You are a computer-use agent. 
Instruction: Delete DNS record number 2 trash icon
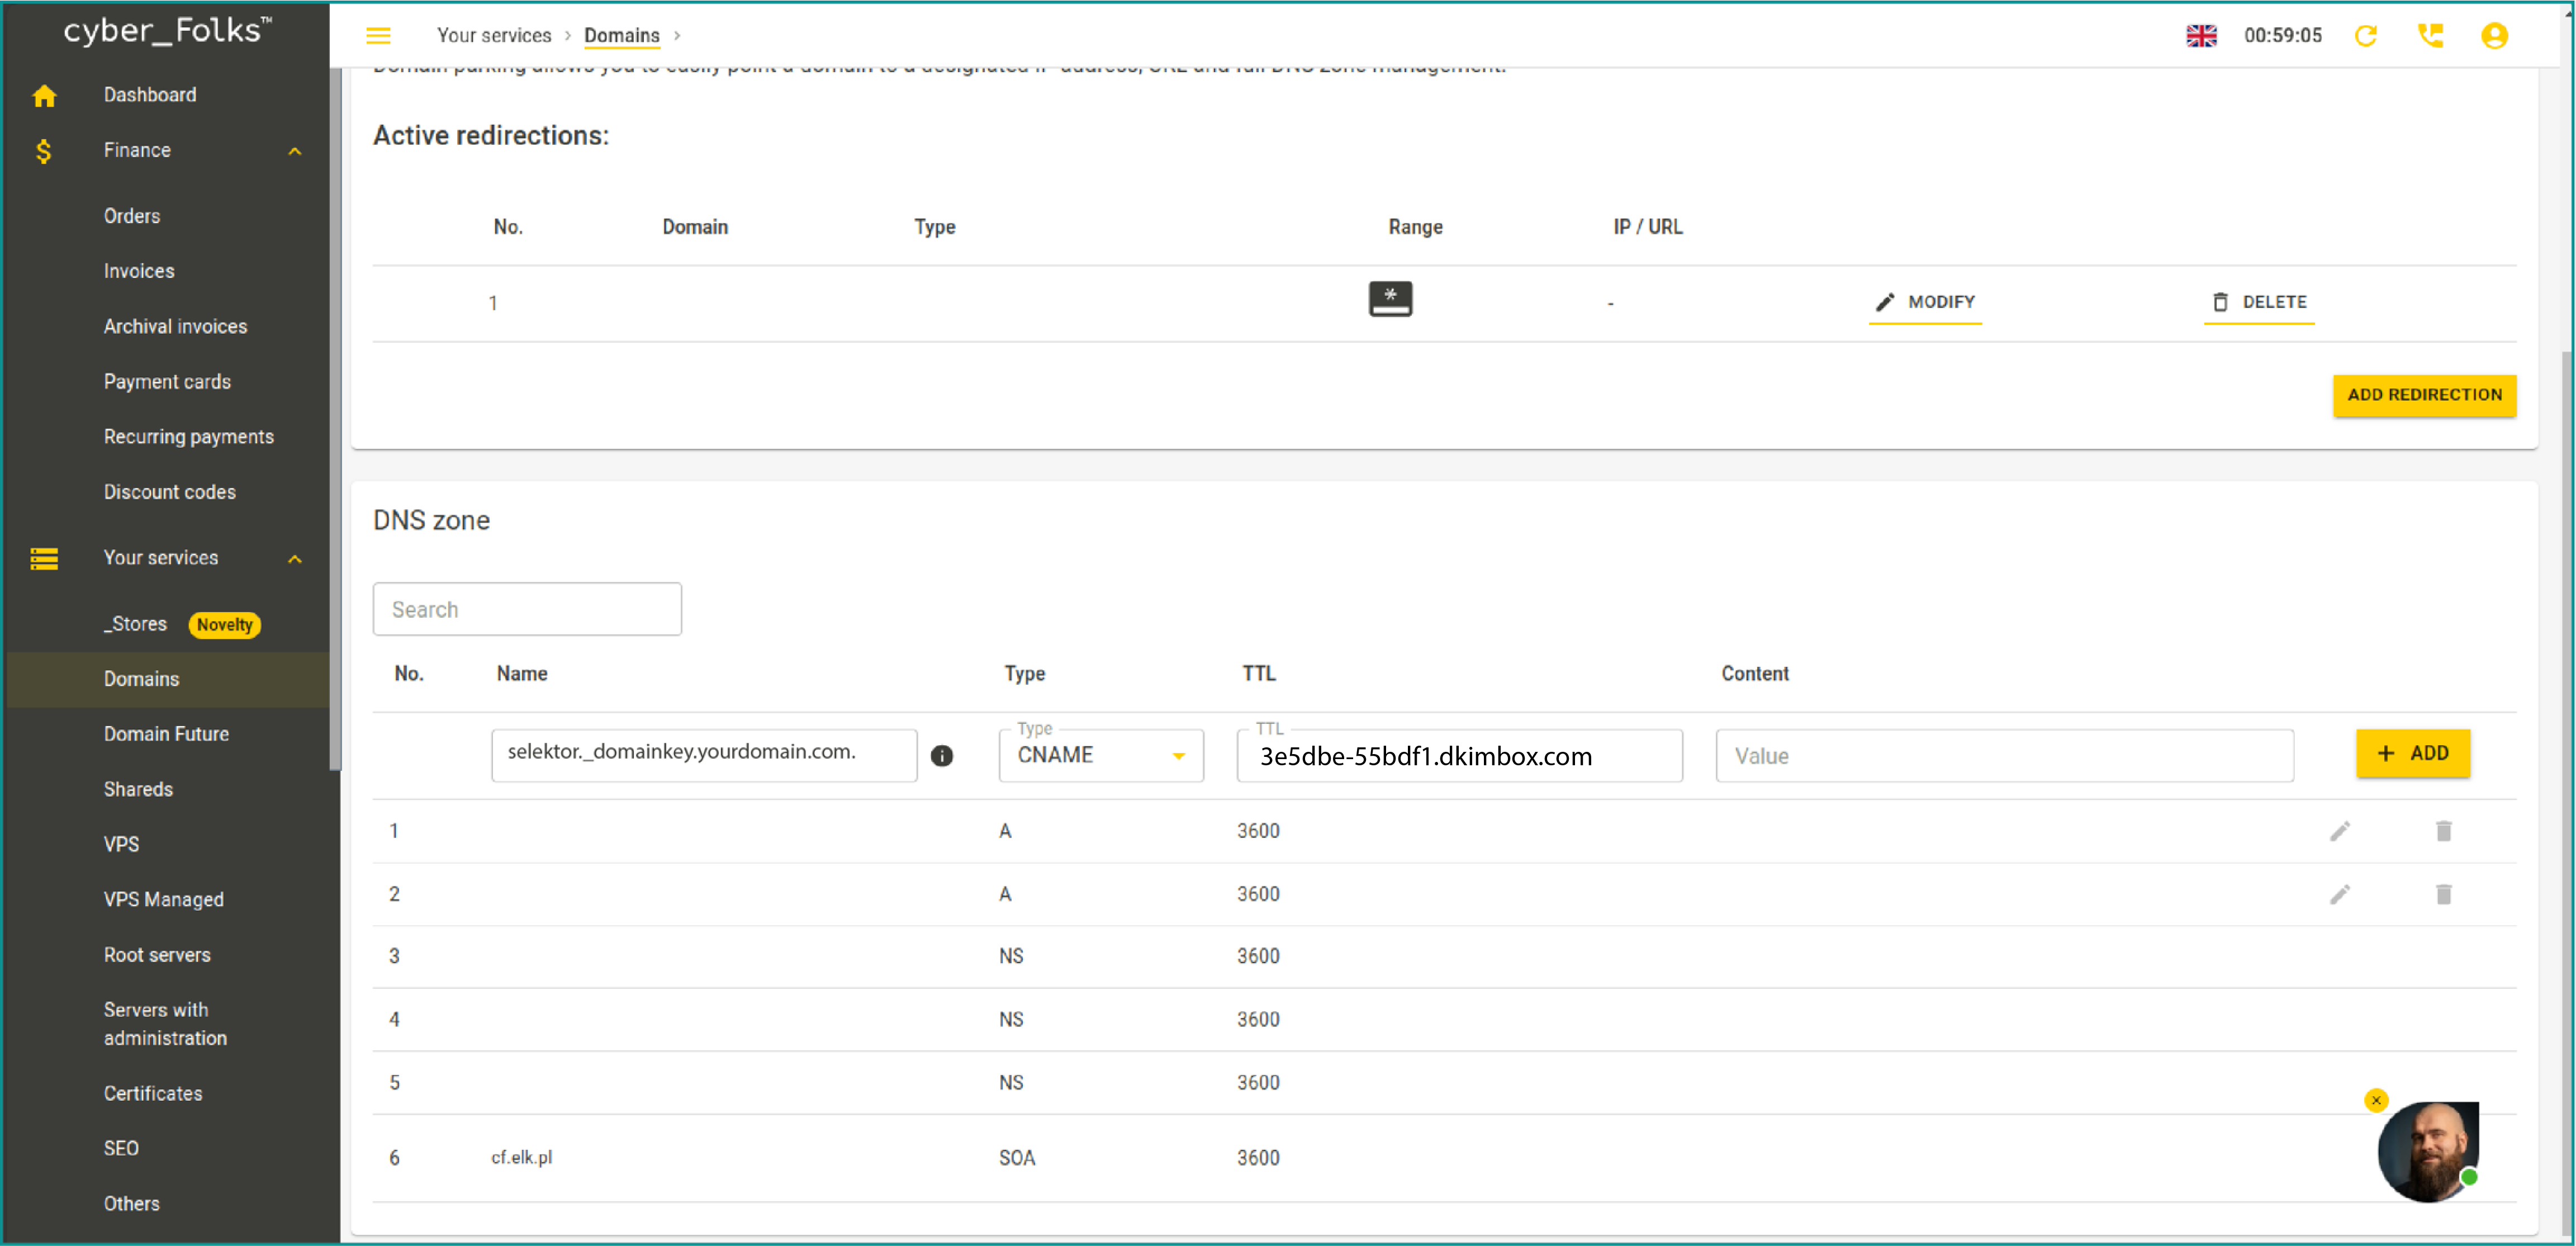tap(2443, 894)
